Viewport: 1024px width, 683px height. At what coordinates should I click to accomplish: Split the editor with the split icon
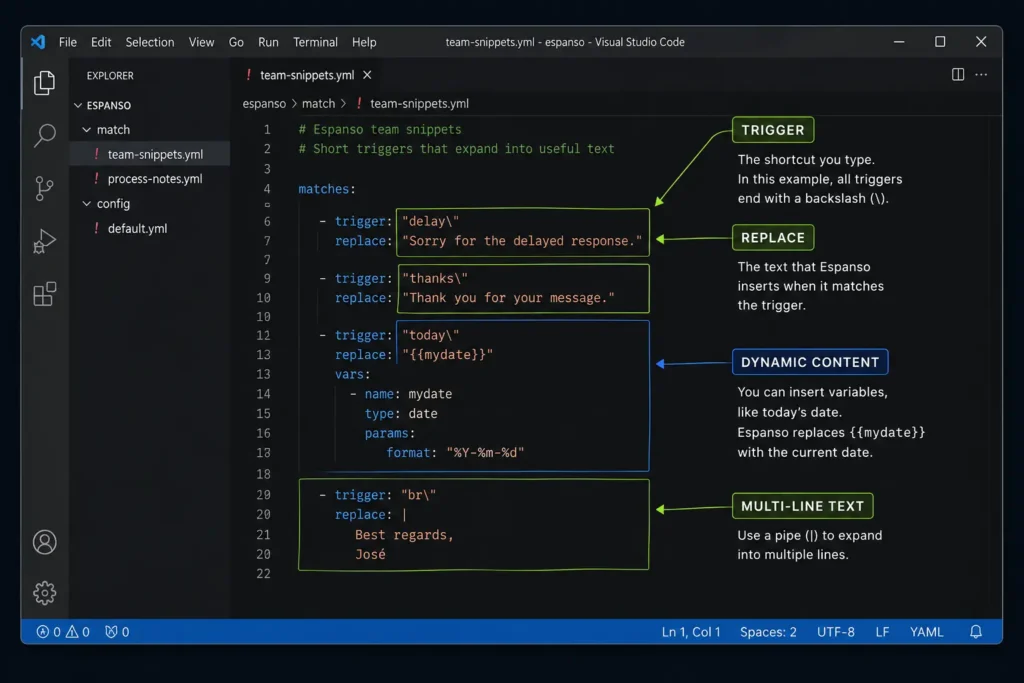(x=957, y=74)
